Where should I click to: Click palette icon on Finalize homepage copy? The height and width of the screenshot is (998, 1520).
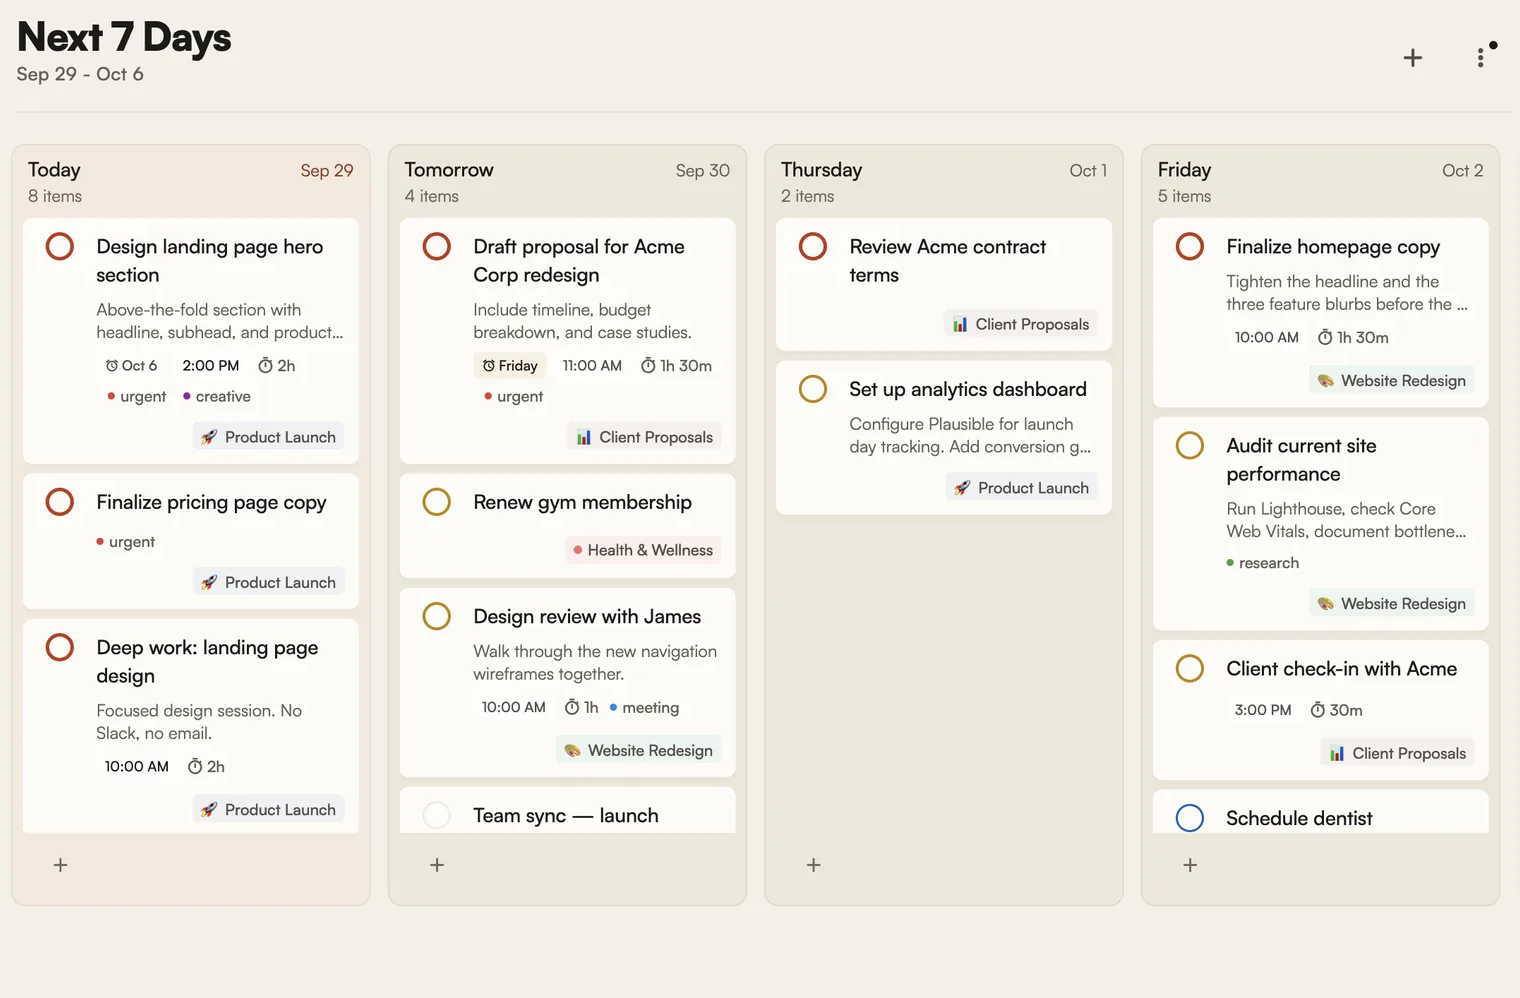pyautogui.click(x=1326, y=381)
